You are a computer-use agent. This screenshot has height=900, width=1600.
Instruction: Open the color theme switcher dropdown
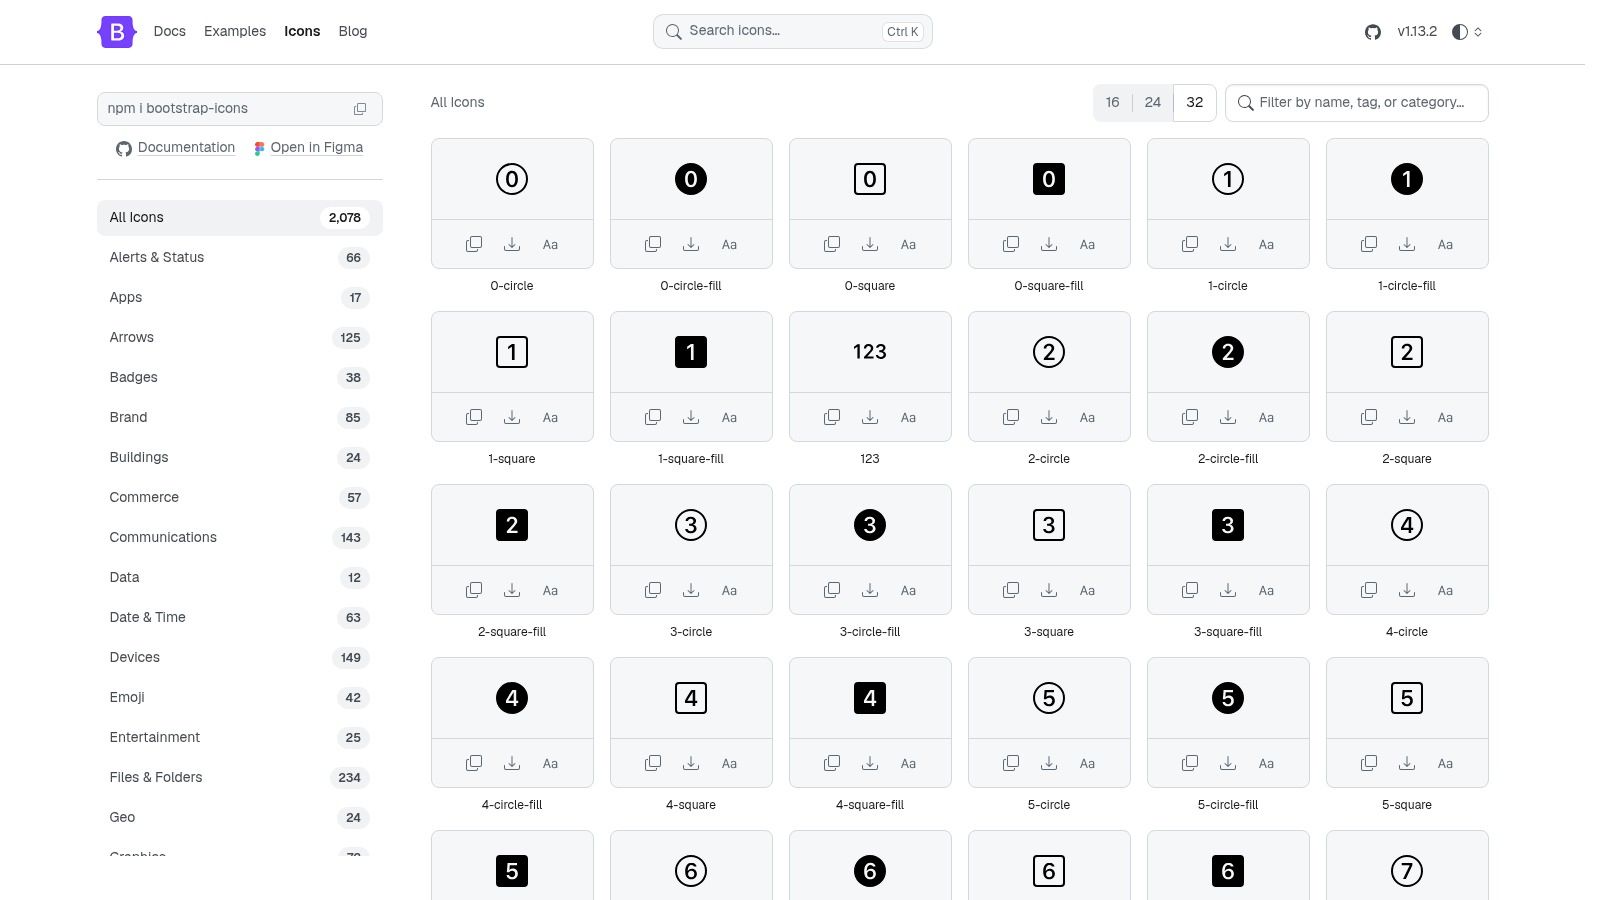click(1467, 32)
